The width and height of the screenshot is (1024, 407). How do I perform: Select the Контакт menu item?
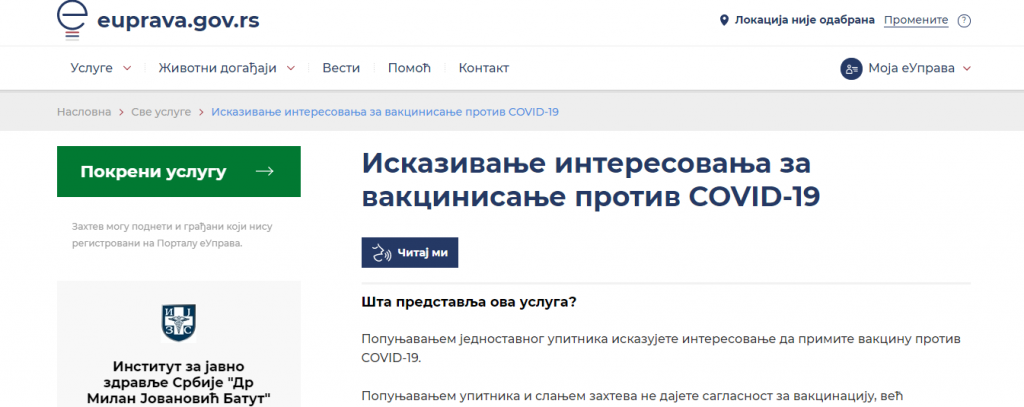[483, 68]
